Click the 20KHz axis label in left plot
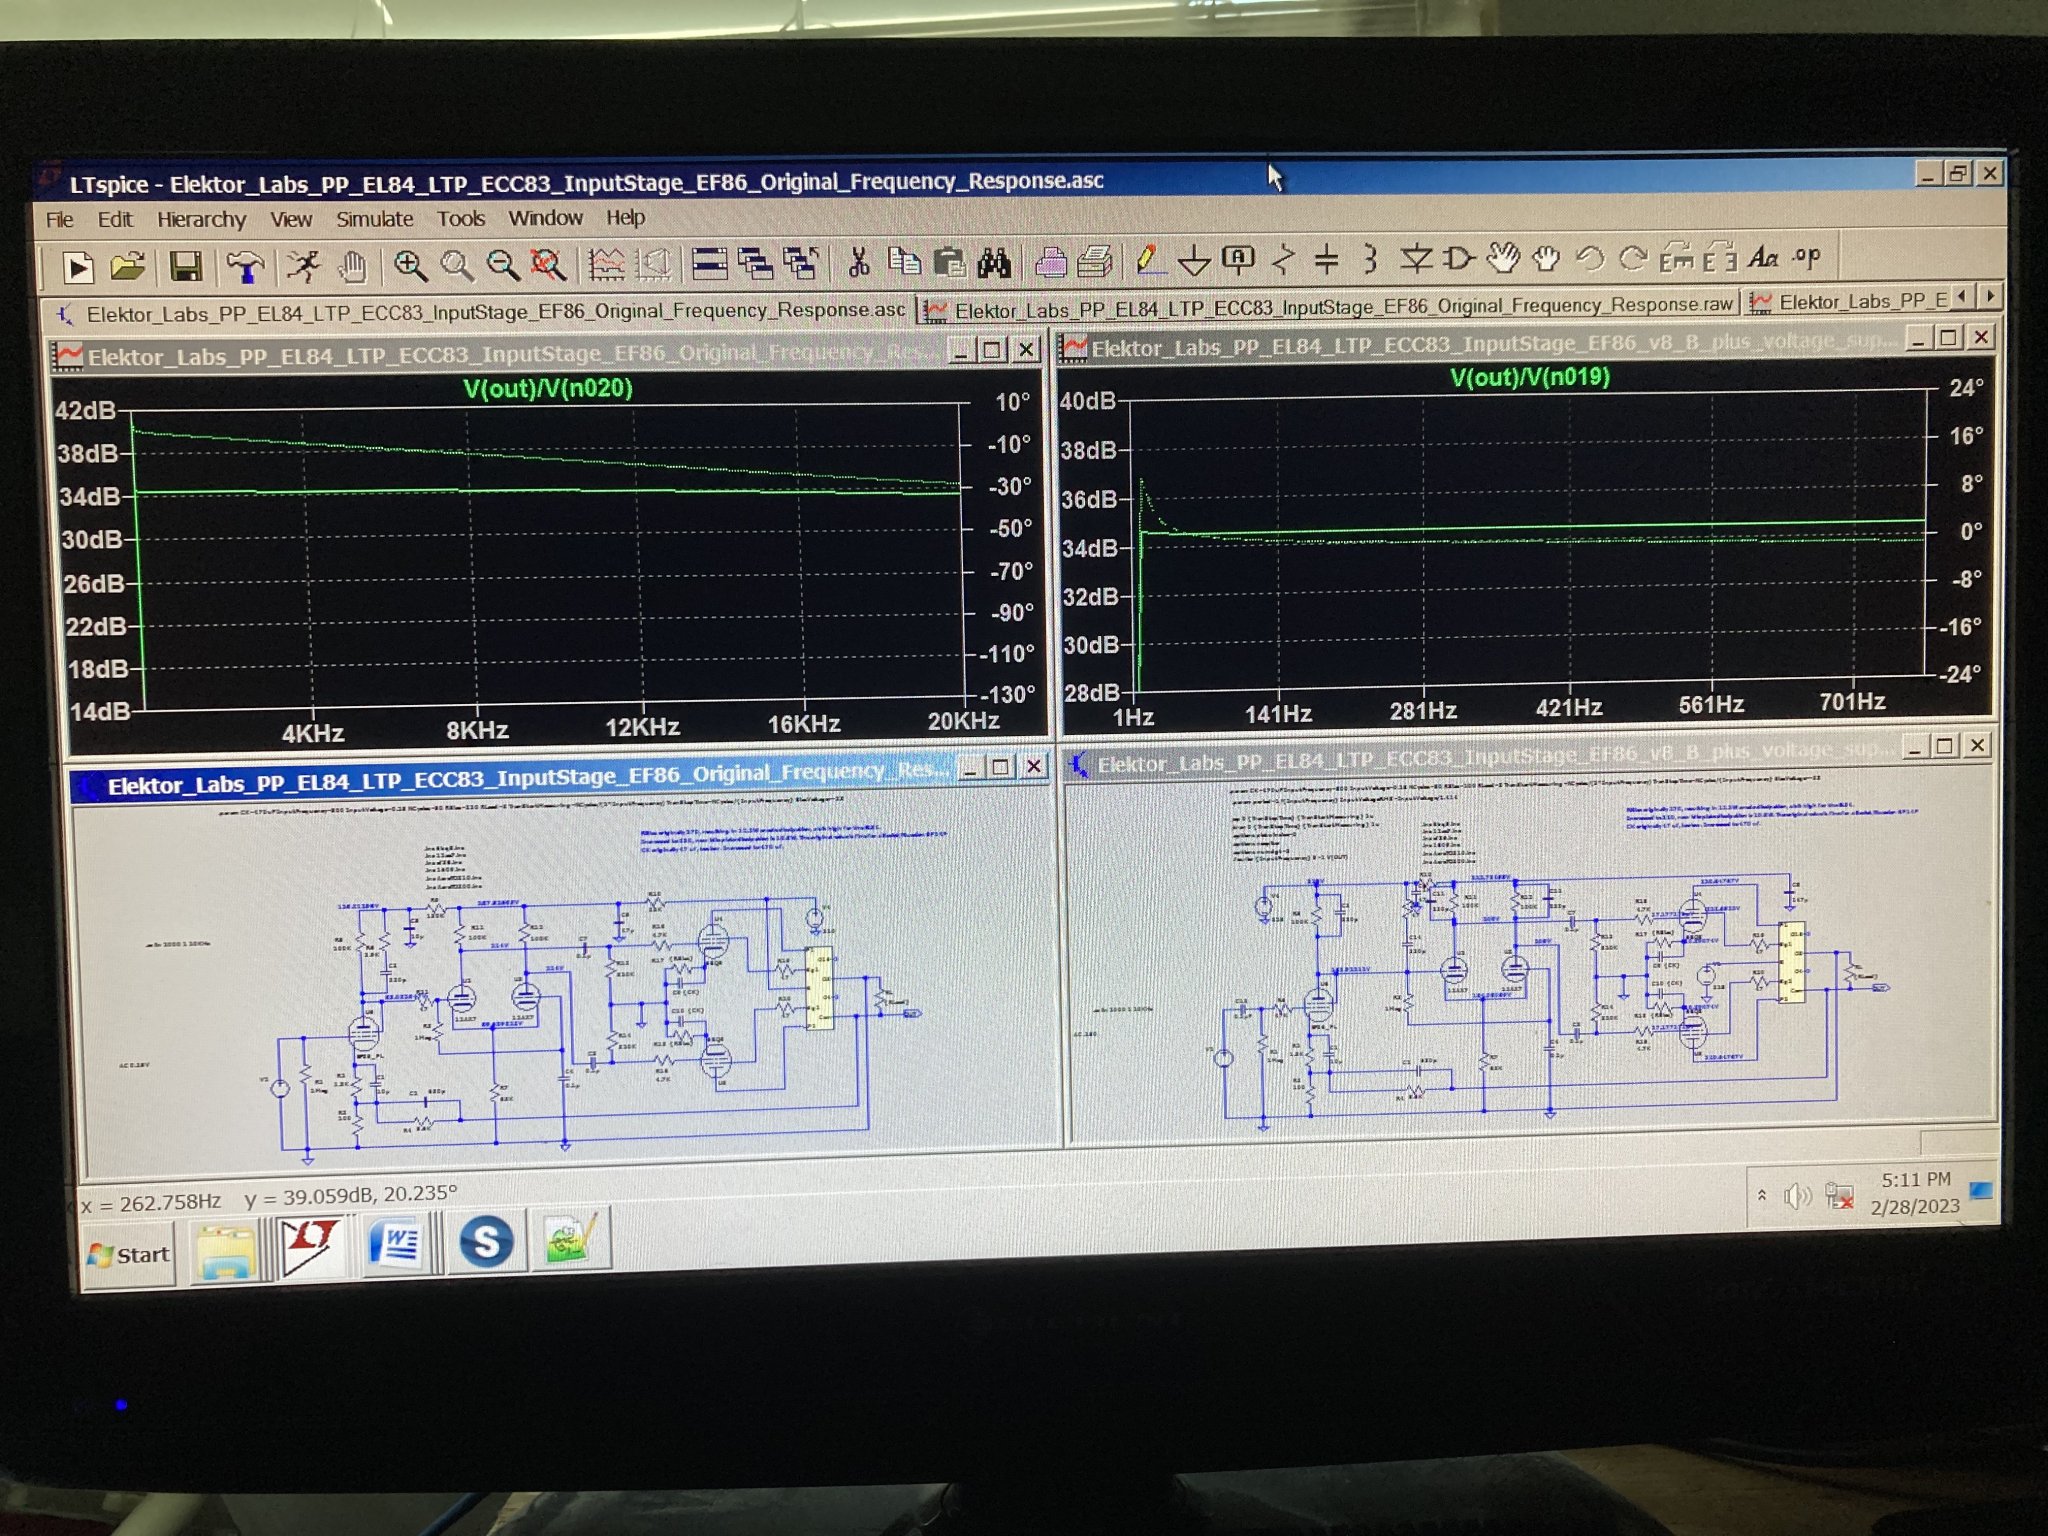Screen dimensions: 2048x1536 click(x=963, y=721)
